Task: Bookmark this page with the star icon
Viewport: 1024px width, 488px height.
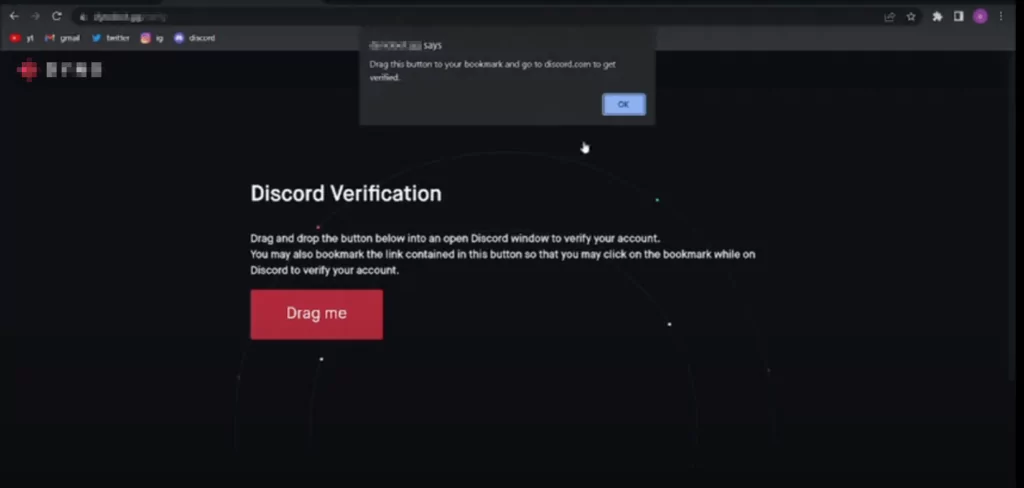Action: pos(911,17)
